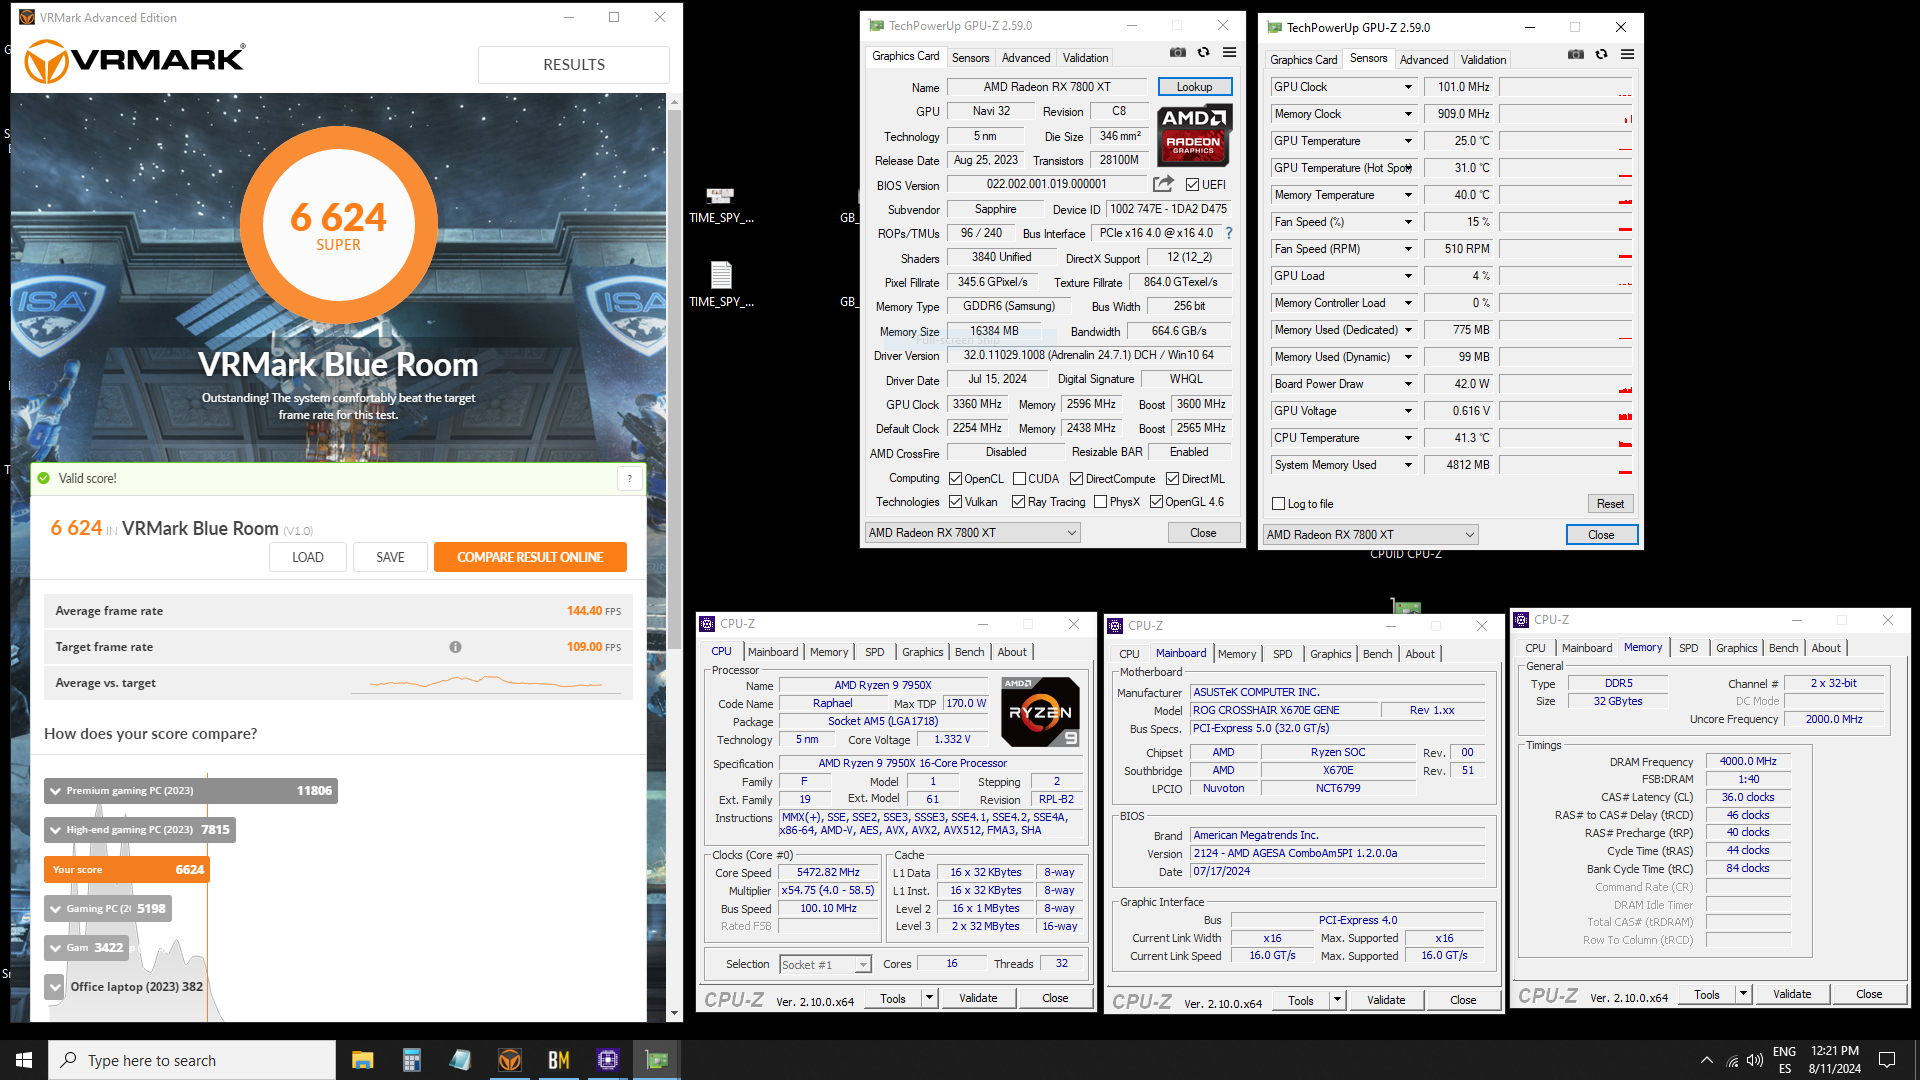The image size is (1920, 1080).
Task: Open File Explorer from the taskbar
Action: [x=362, y=1060]
